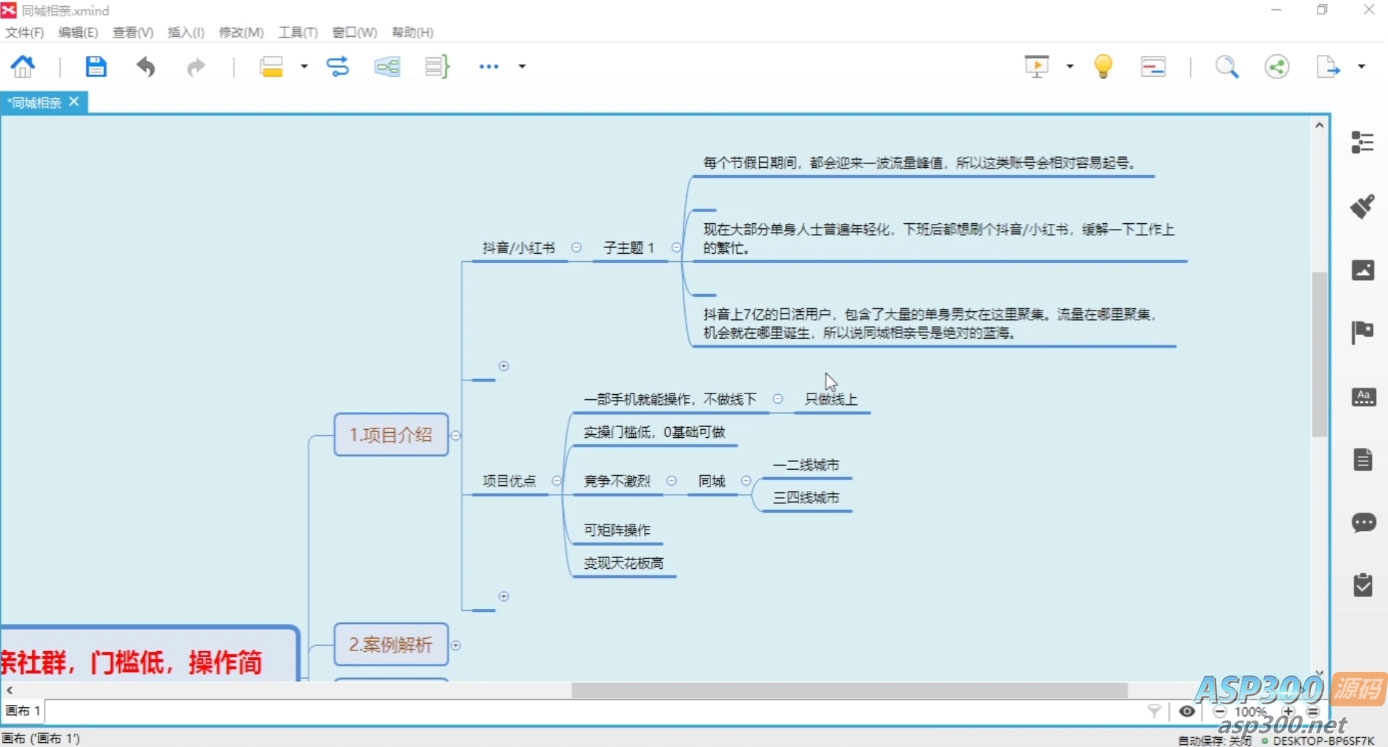Open the 窗口(W) menu
1388x747 pixels.
355,32
